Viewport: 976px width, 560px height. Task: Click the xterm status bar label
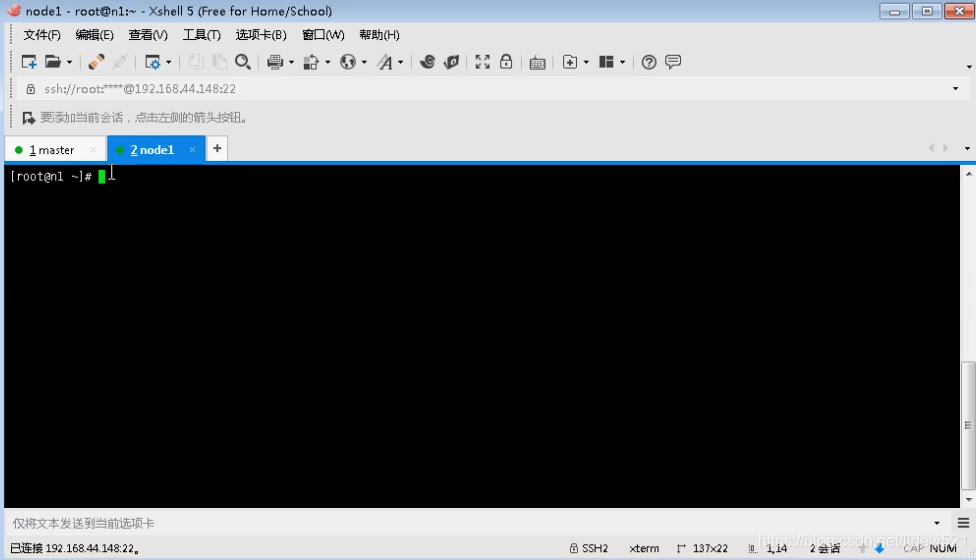click(644, 548)
